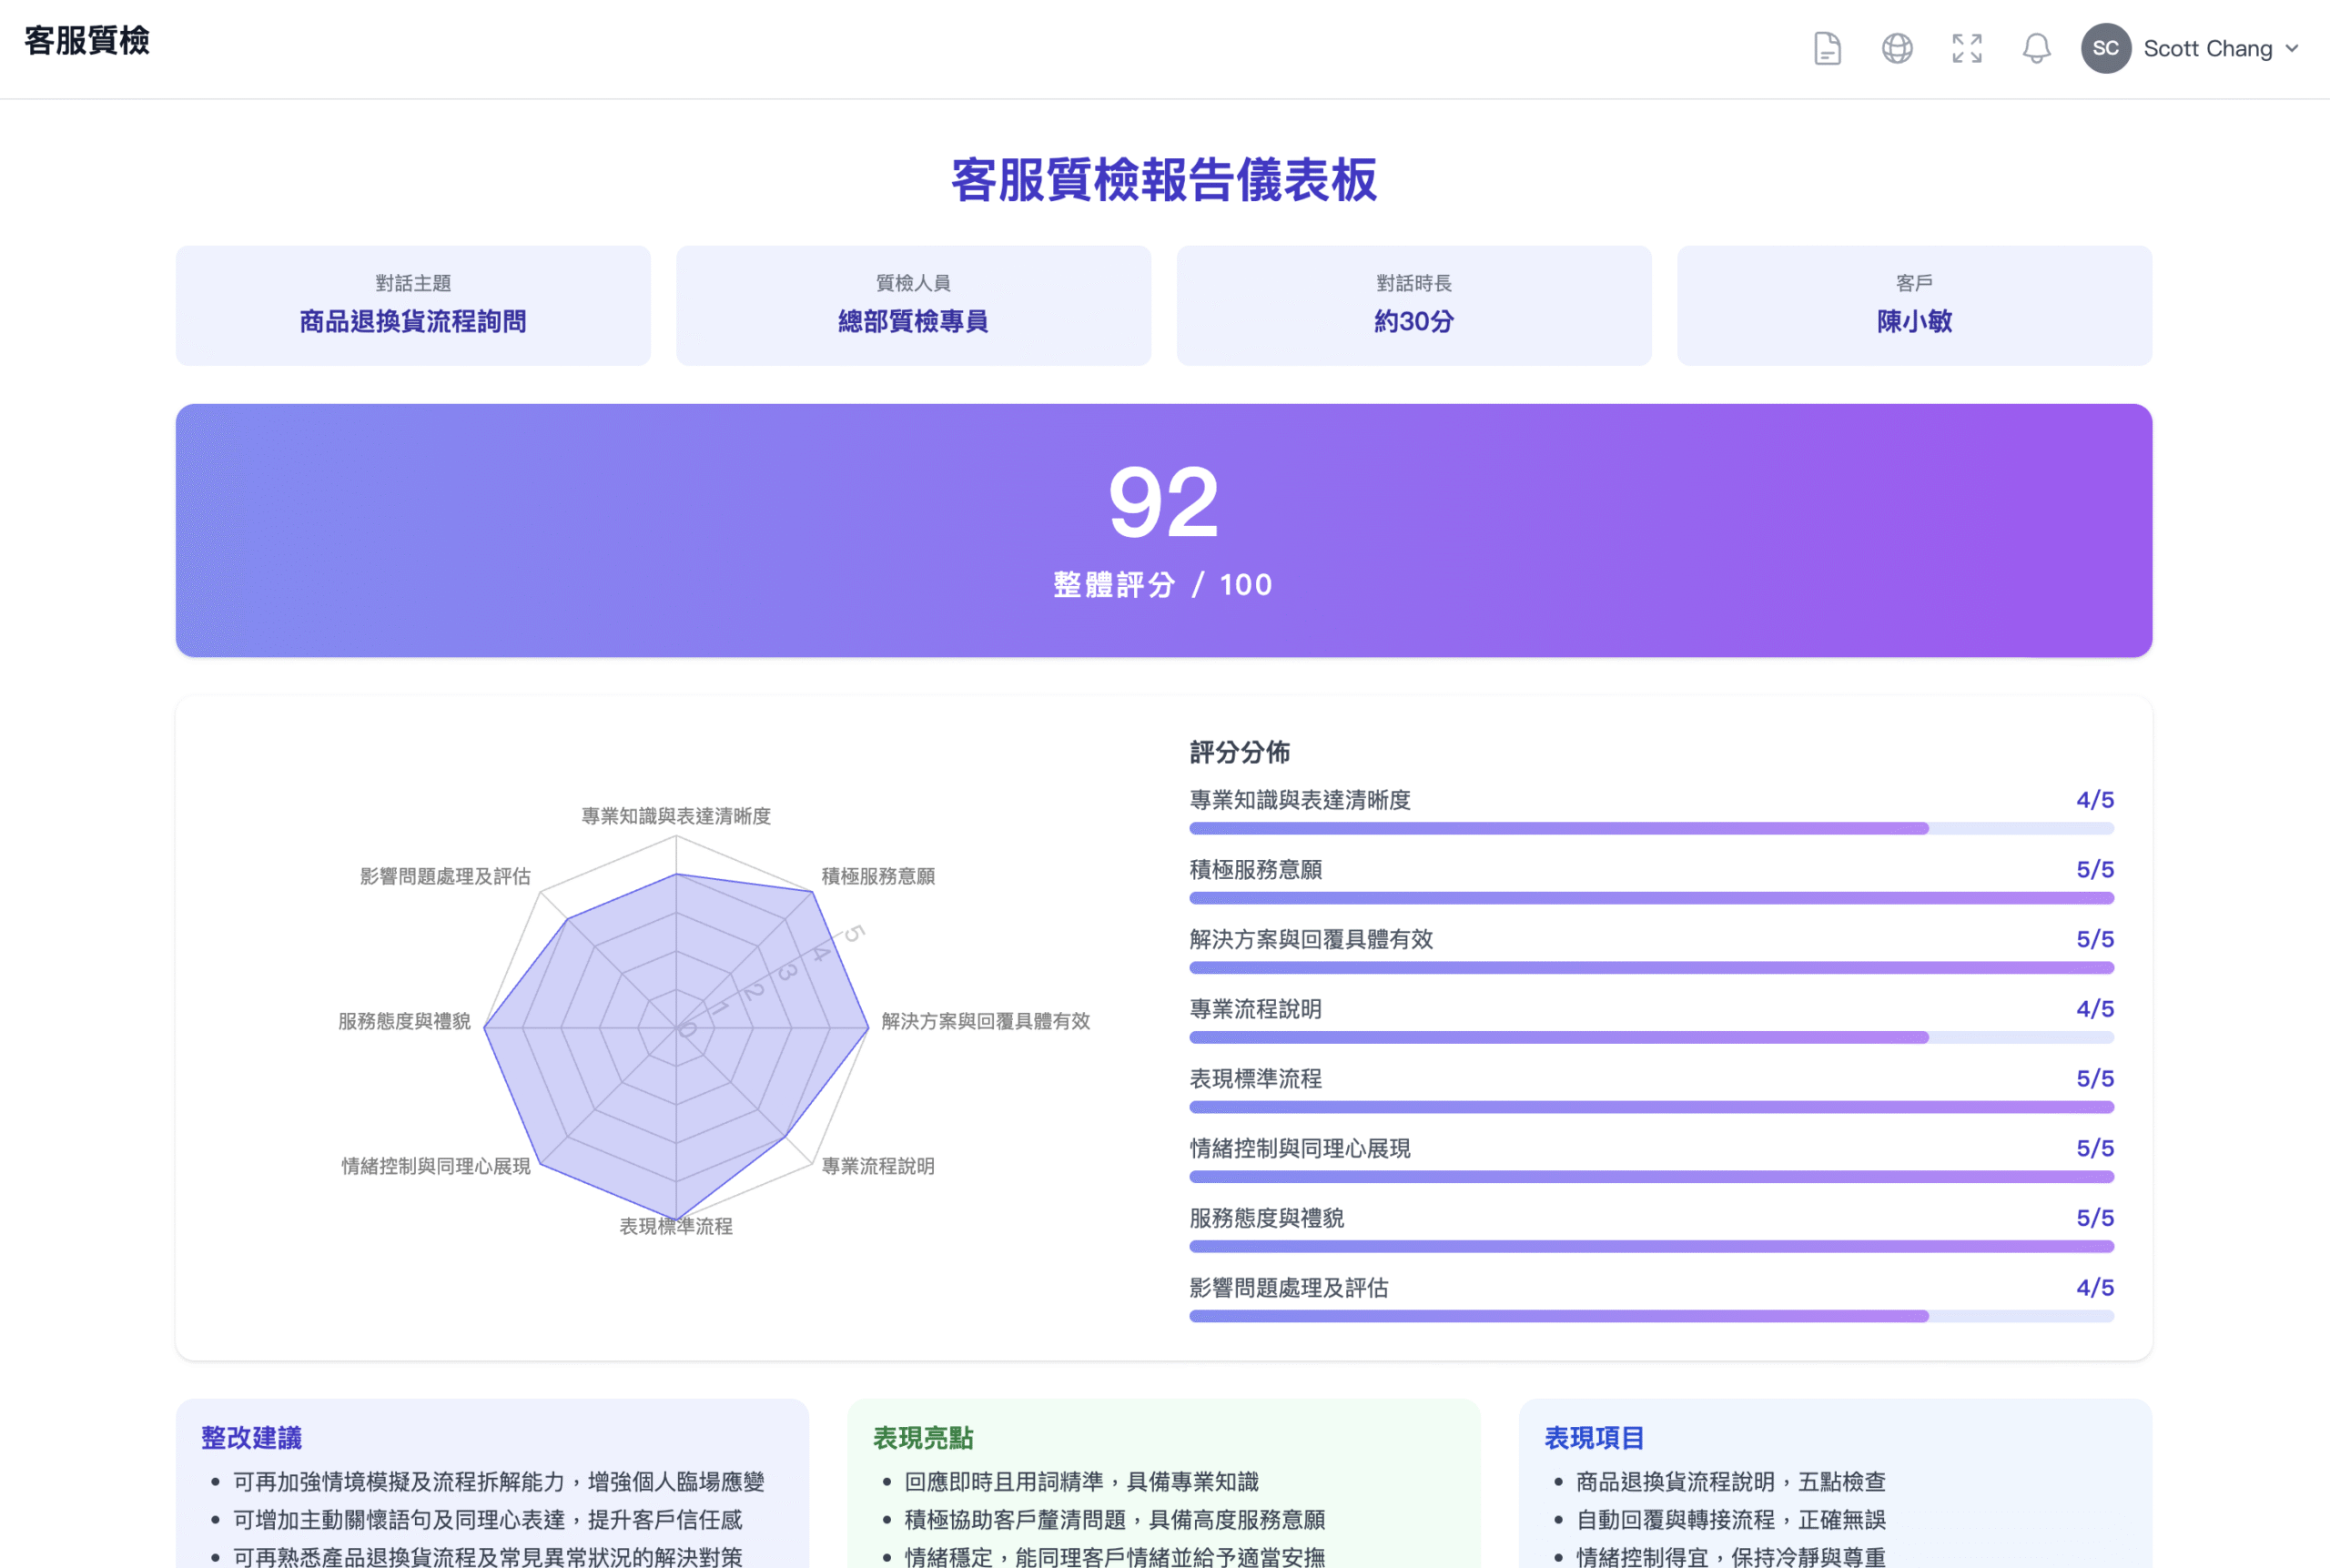Screen dimensions: 2330x1568
Task: Click the document file icon in header
Action: pos(1826,48)
